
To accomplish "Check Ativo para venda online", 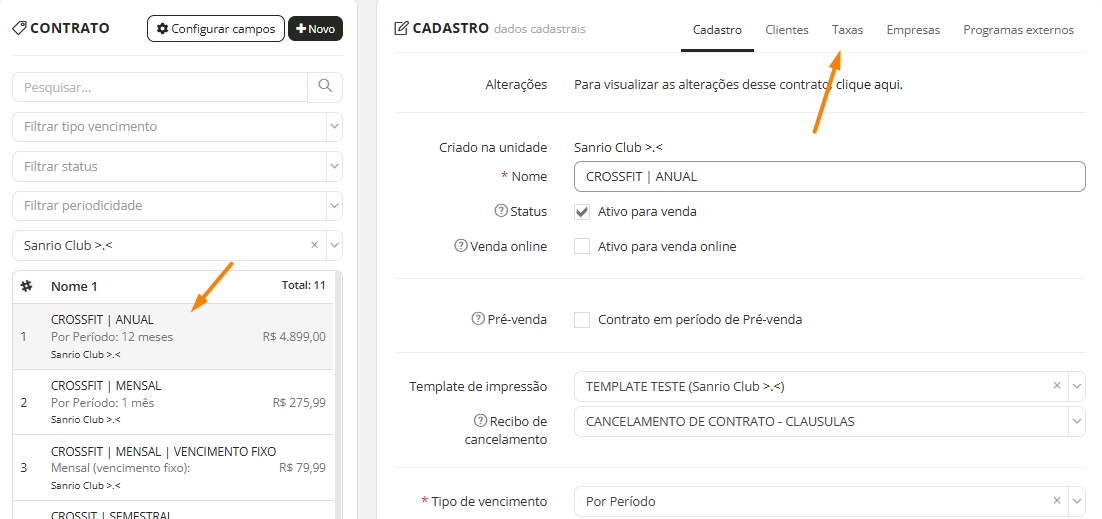I will (x=582, y=246).
